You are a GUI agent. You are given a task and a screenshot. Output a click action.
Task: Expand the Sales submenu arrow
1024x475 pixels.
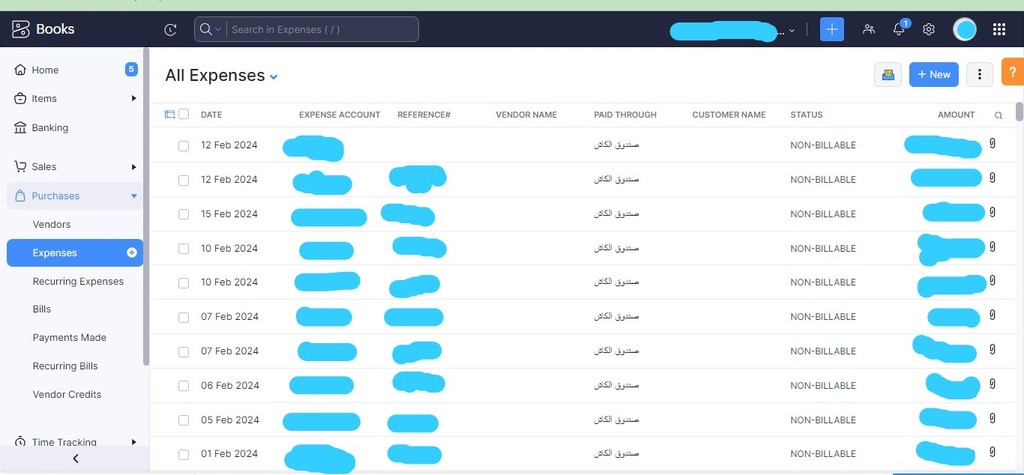133,167
